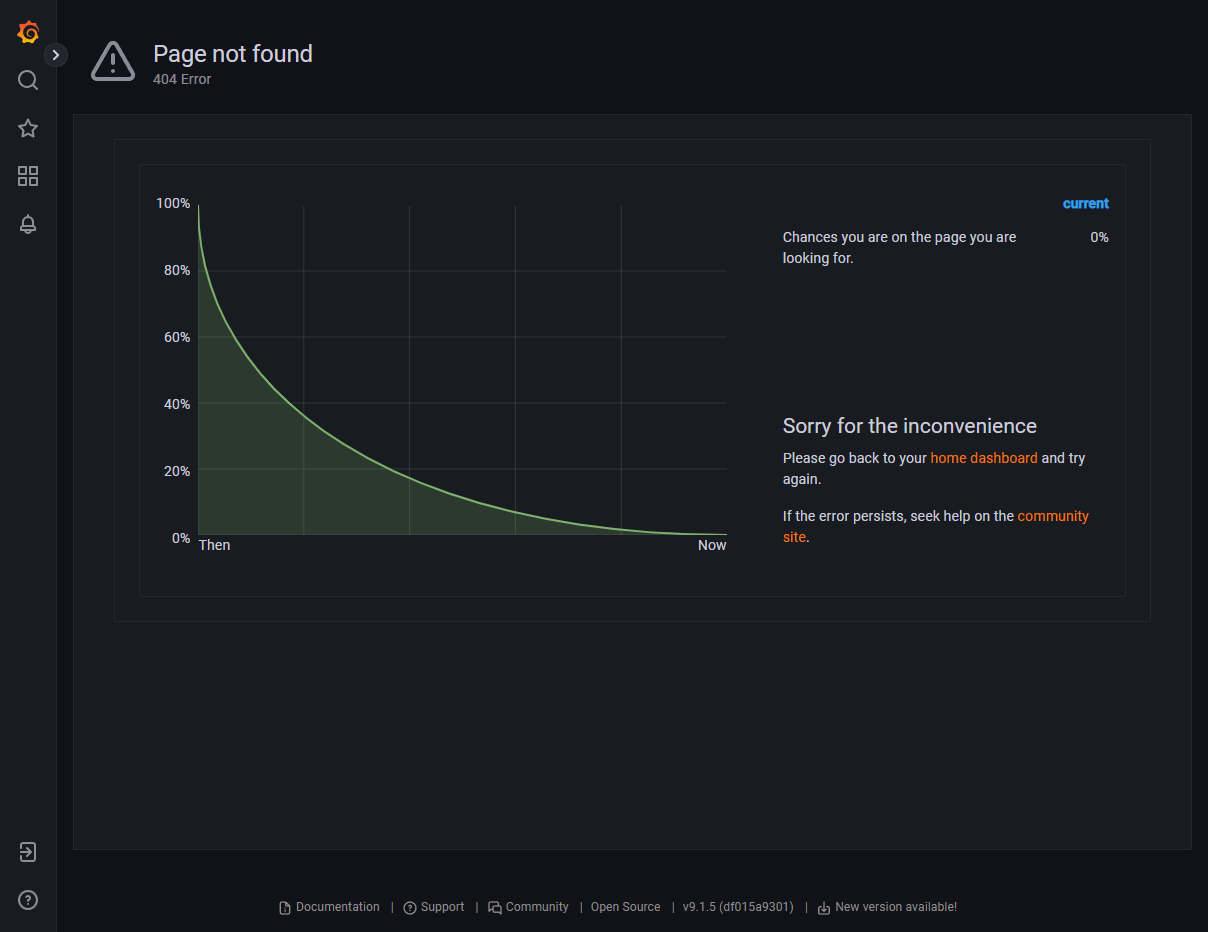Click the 0% value in the legend
Image resolution: width=1208 pixels, height=932 pixels.
point(1099,237)
